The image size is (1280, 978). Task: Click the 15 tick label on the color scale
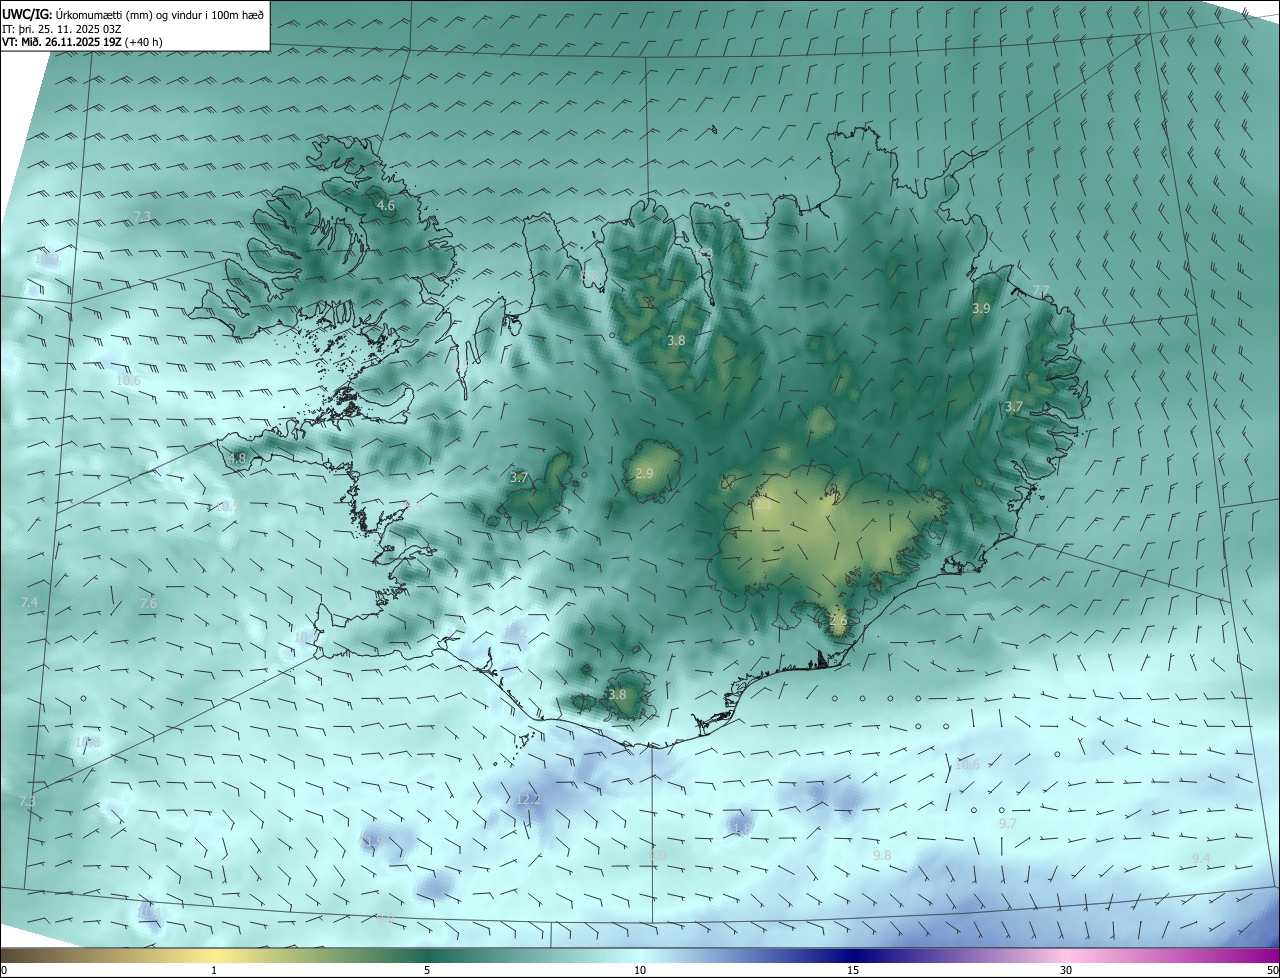pyautogui.click(x=853, y=971)
